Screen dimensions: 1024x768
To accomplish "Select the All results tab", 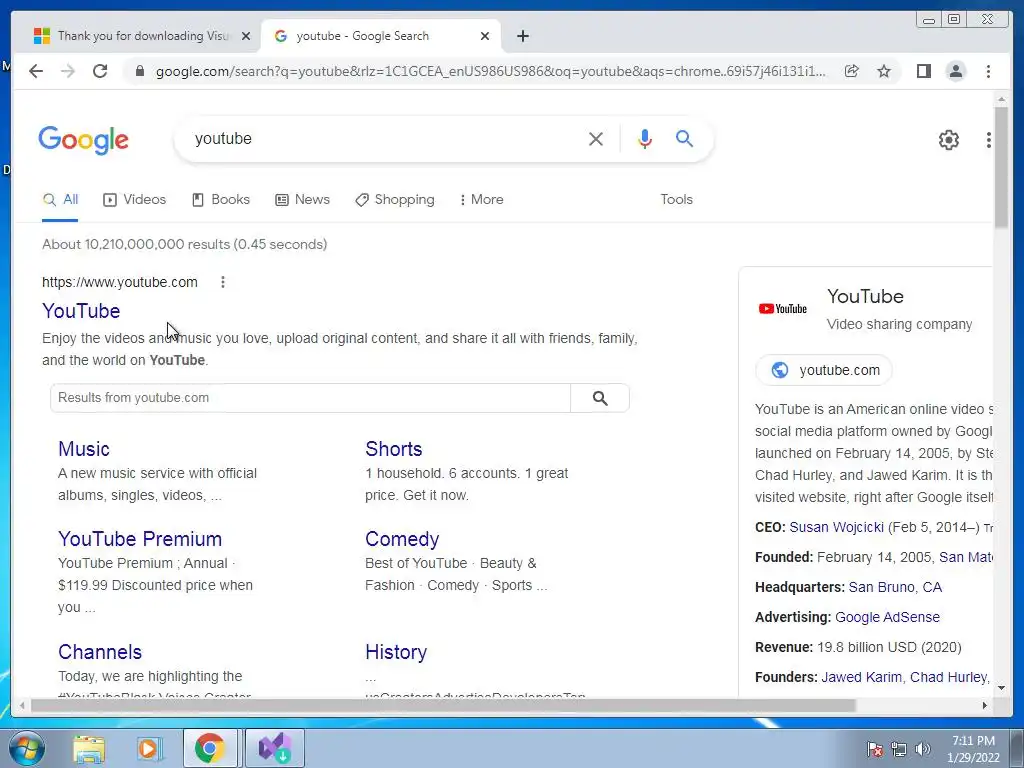I will (x=60, y=200).
